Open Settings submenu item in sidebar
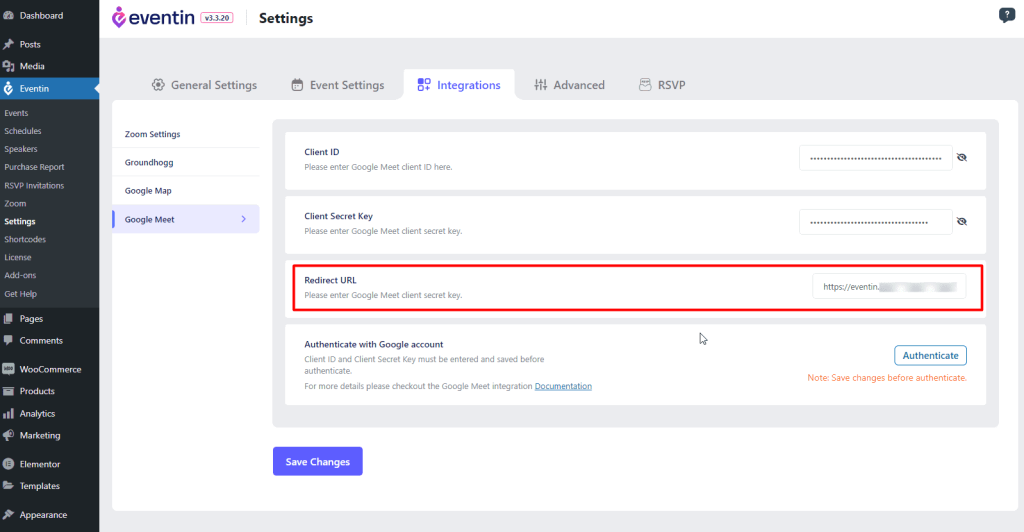The image size is (1024, 532). pyautogui.click(x=20, y=222)
